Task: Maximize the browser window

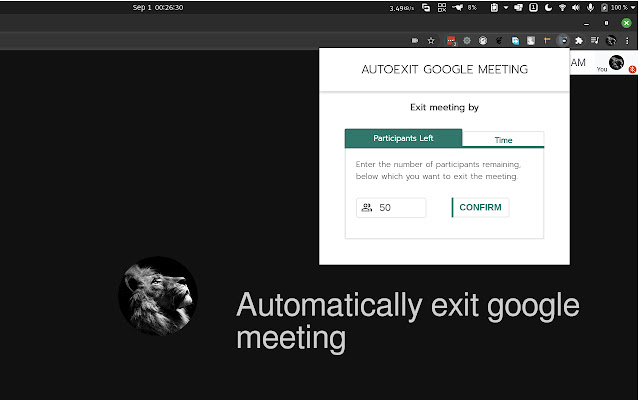Action: tap(607, 23)
